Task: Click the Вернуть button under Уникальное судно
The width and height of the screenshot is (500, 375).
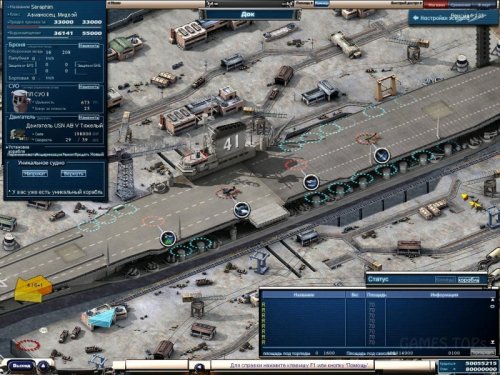Action: [x=73, y=173]
